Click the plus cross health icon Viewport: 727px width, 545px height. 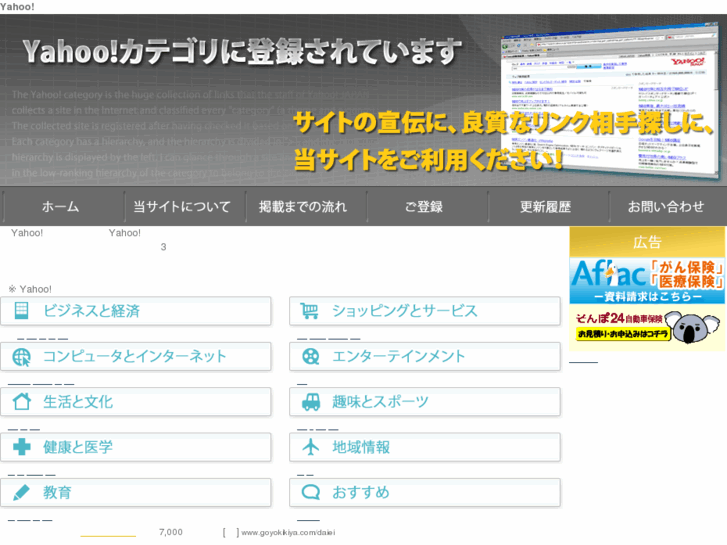(21, 447)
